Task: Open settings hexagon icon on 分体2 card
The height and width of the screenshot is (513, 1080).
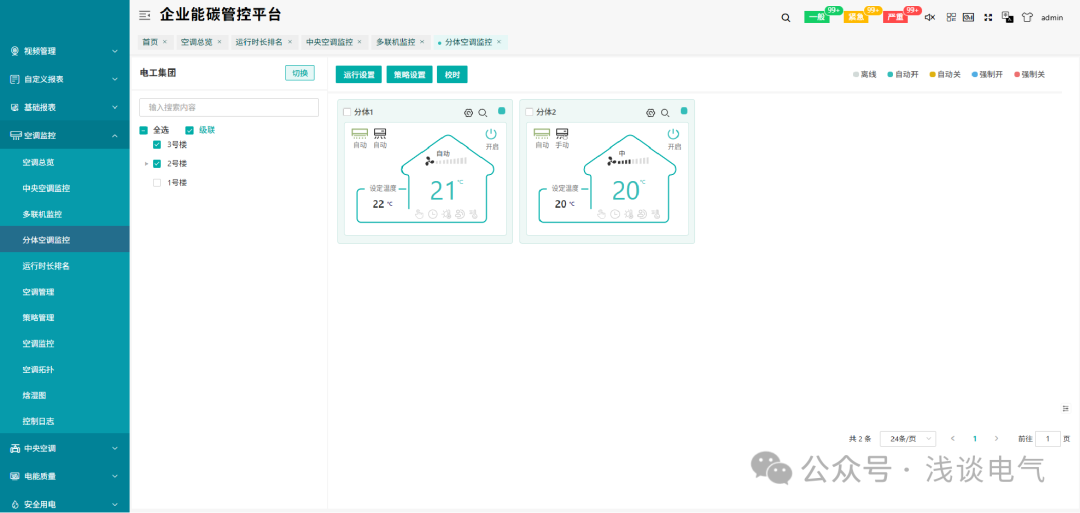Action: [x=650, y=113]
